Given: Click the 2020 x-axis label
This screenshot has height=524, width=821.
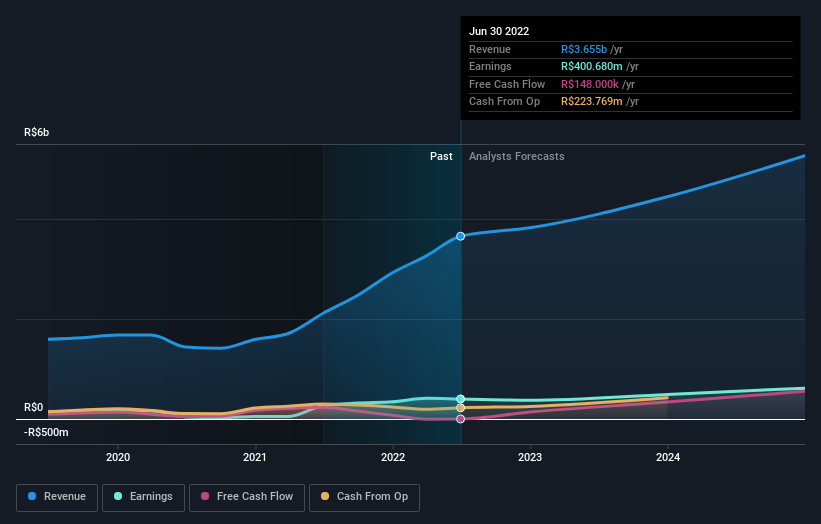Looking at the screenshot, I should pyautogui.click(x=118, y=457).
